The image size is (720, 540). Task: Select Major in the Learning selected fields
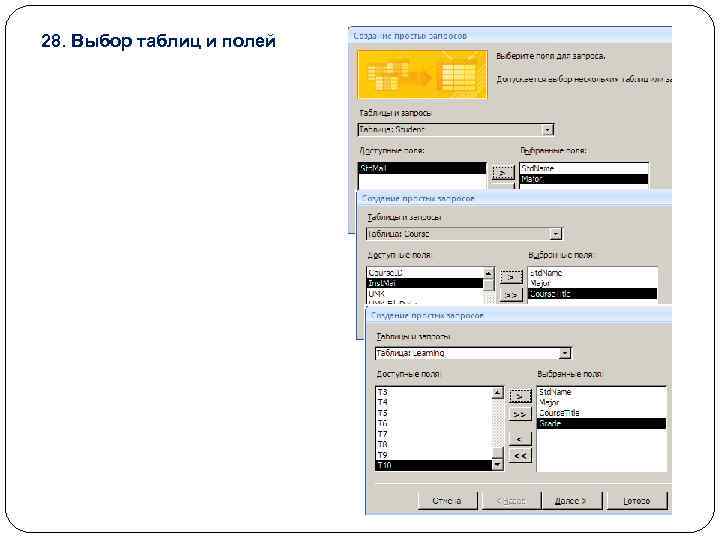click(602, 402)
